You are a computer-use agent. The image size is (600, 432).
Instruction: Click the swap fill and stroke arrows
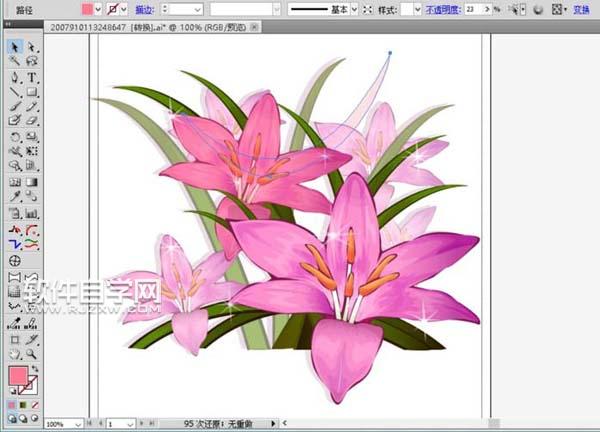(x=35, y=368)
